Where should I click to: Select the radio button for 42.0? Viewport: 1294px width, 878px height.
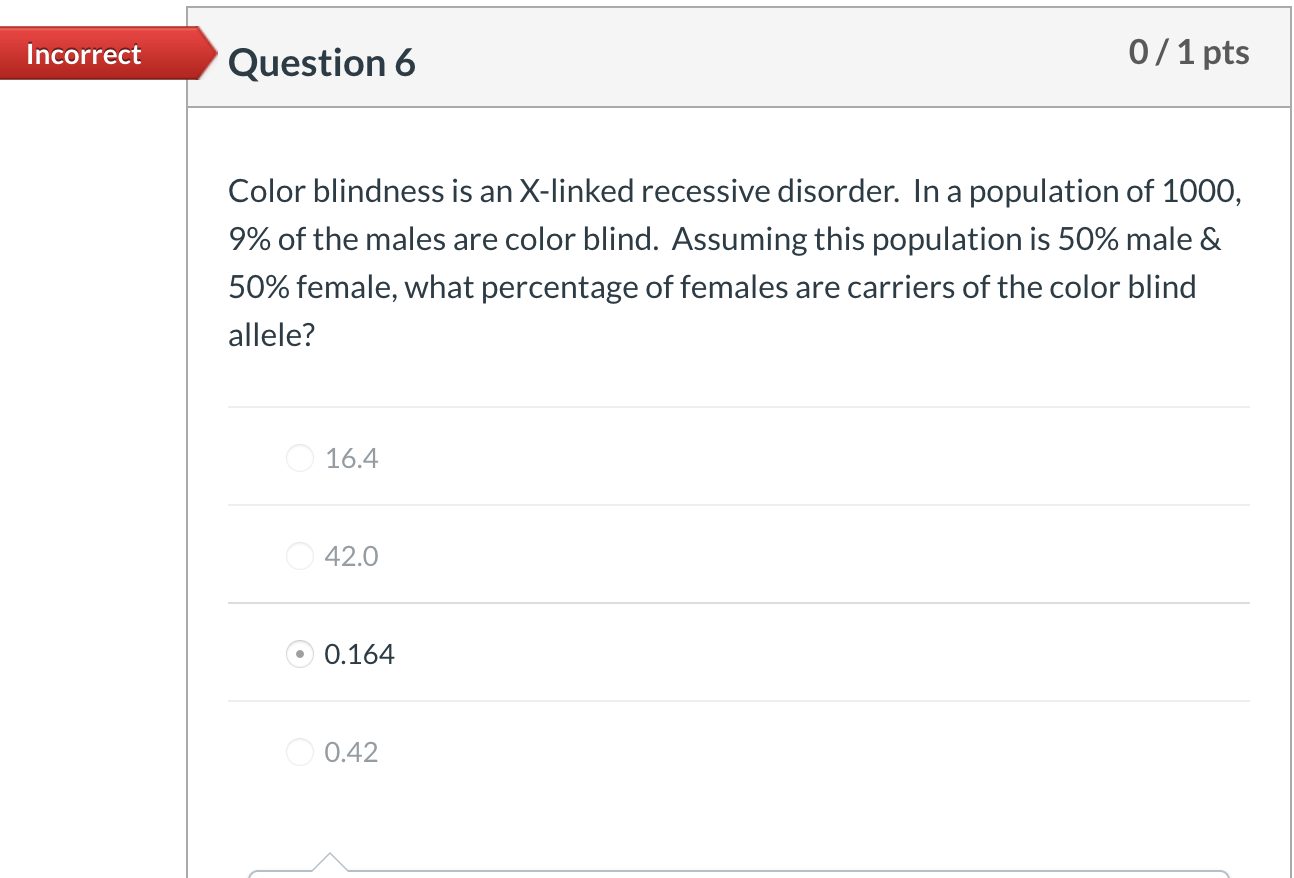point(299,556)
